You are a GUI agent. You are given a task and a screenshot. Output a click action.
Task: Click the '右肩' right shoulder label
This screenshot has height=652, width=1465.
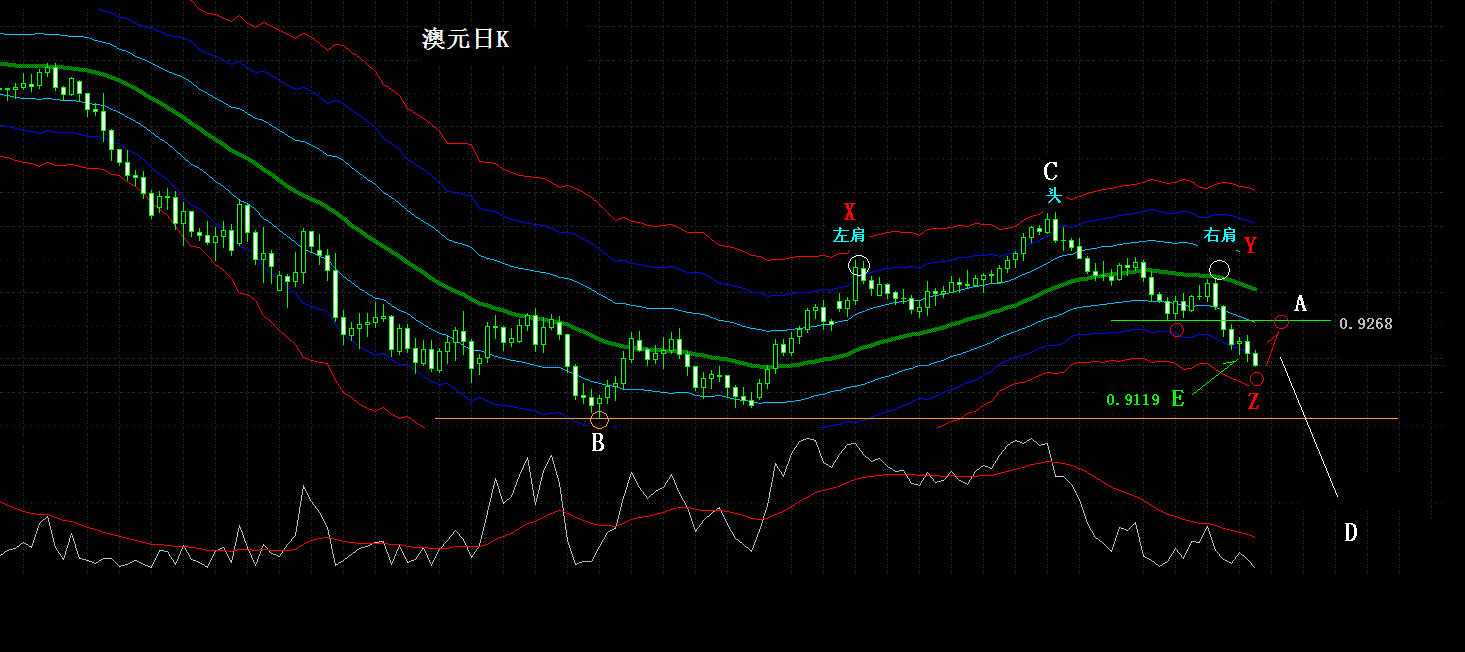click(x=1219, y=236)
